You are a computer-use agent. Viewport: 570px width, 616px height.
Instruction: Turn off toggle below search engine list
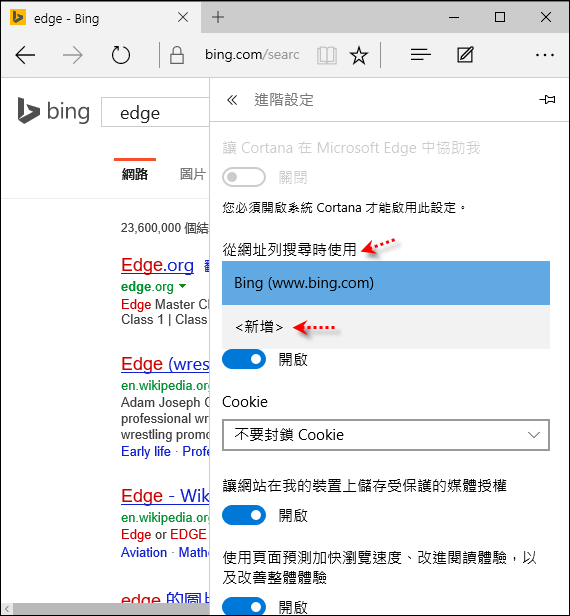coord(244,359)
